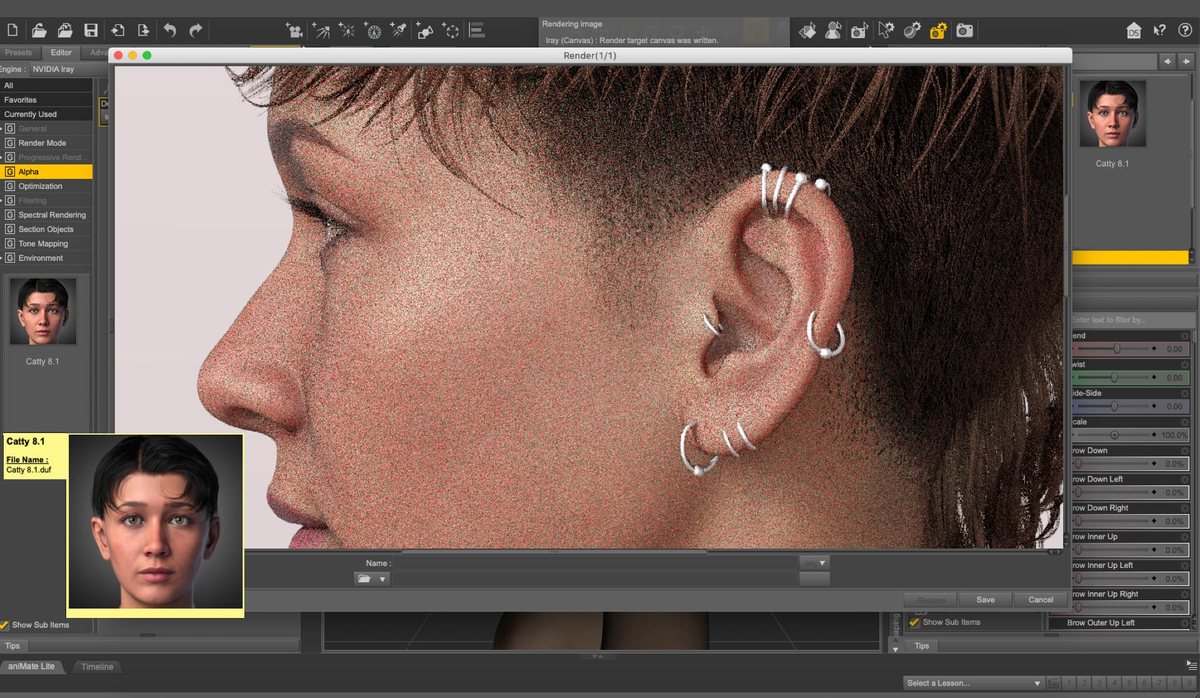1200x698 pixels.
Task: Click the Scale slider handle
Action: tap(1115, 436)
